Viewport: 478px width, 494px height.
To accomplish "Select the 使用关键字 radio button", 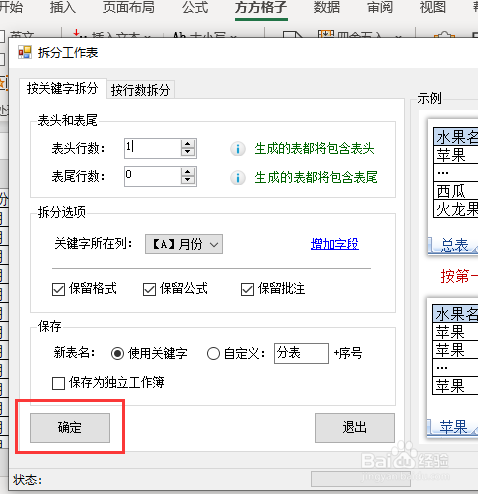I will (117, 353).
